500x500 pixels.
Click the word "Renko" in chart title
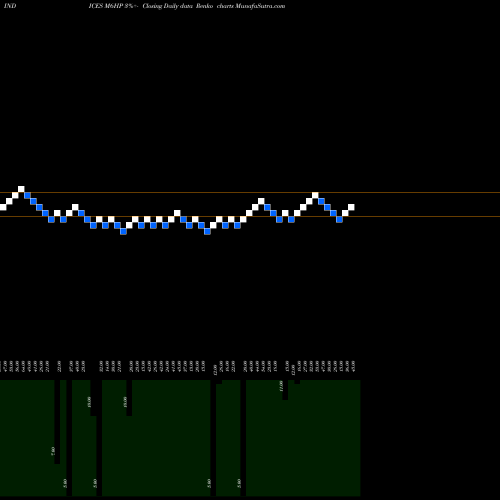pyautogui.click(x=204, y=6)
